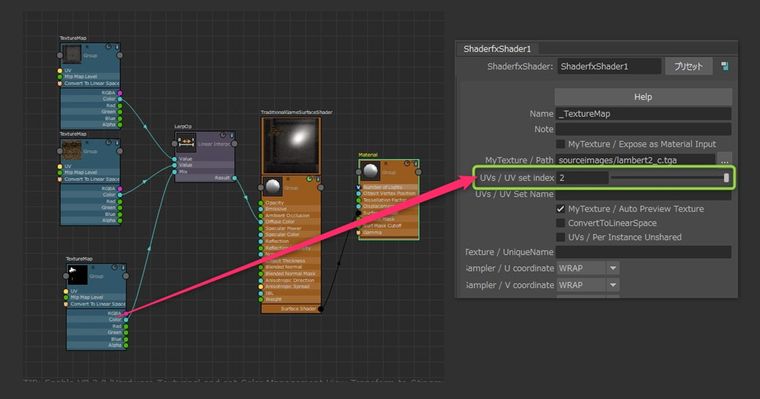The width and height of the screenshot is (760, 399).
Task: Open the texture path browse (...) button
Action: point(724,160)
